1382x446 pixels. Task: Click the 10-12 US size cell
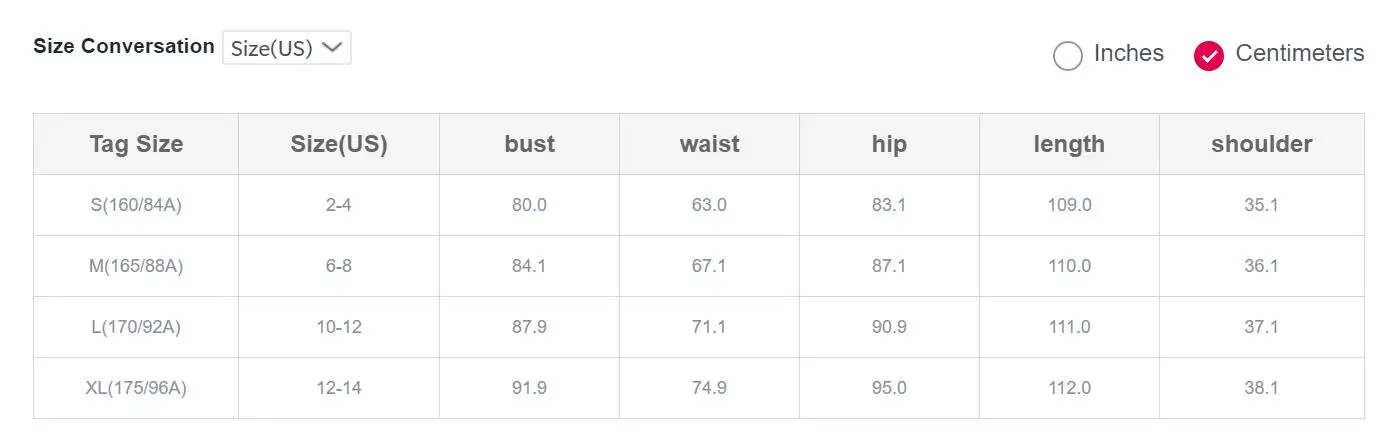(339, 327)
